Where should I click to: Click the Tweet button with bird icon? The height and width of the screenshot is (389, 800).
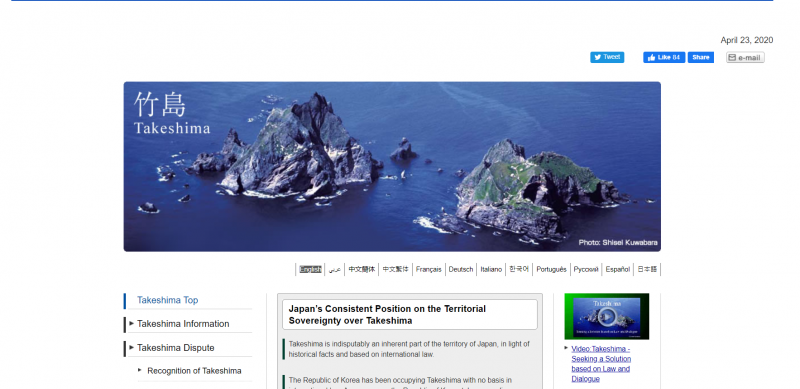click(607, 57)
